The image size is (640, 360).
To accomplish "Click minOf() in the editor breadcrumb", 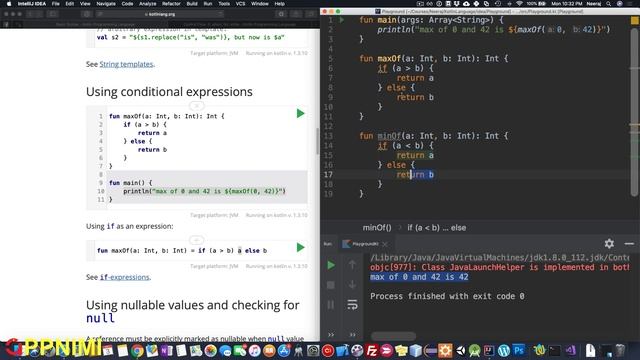I will 377,228.
